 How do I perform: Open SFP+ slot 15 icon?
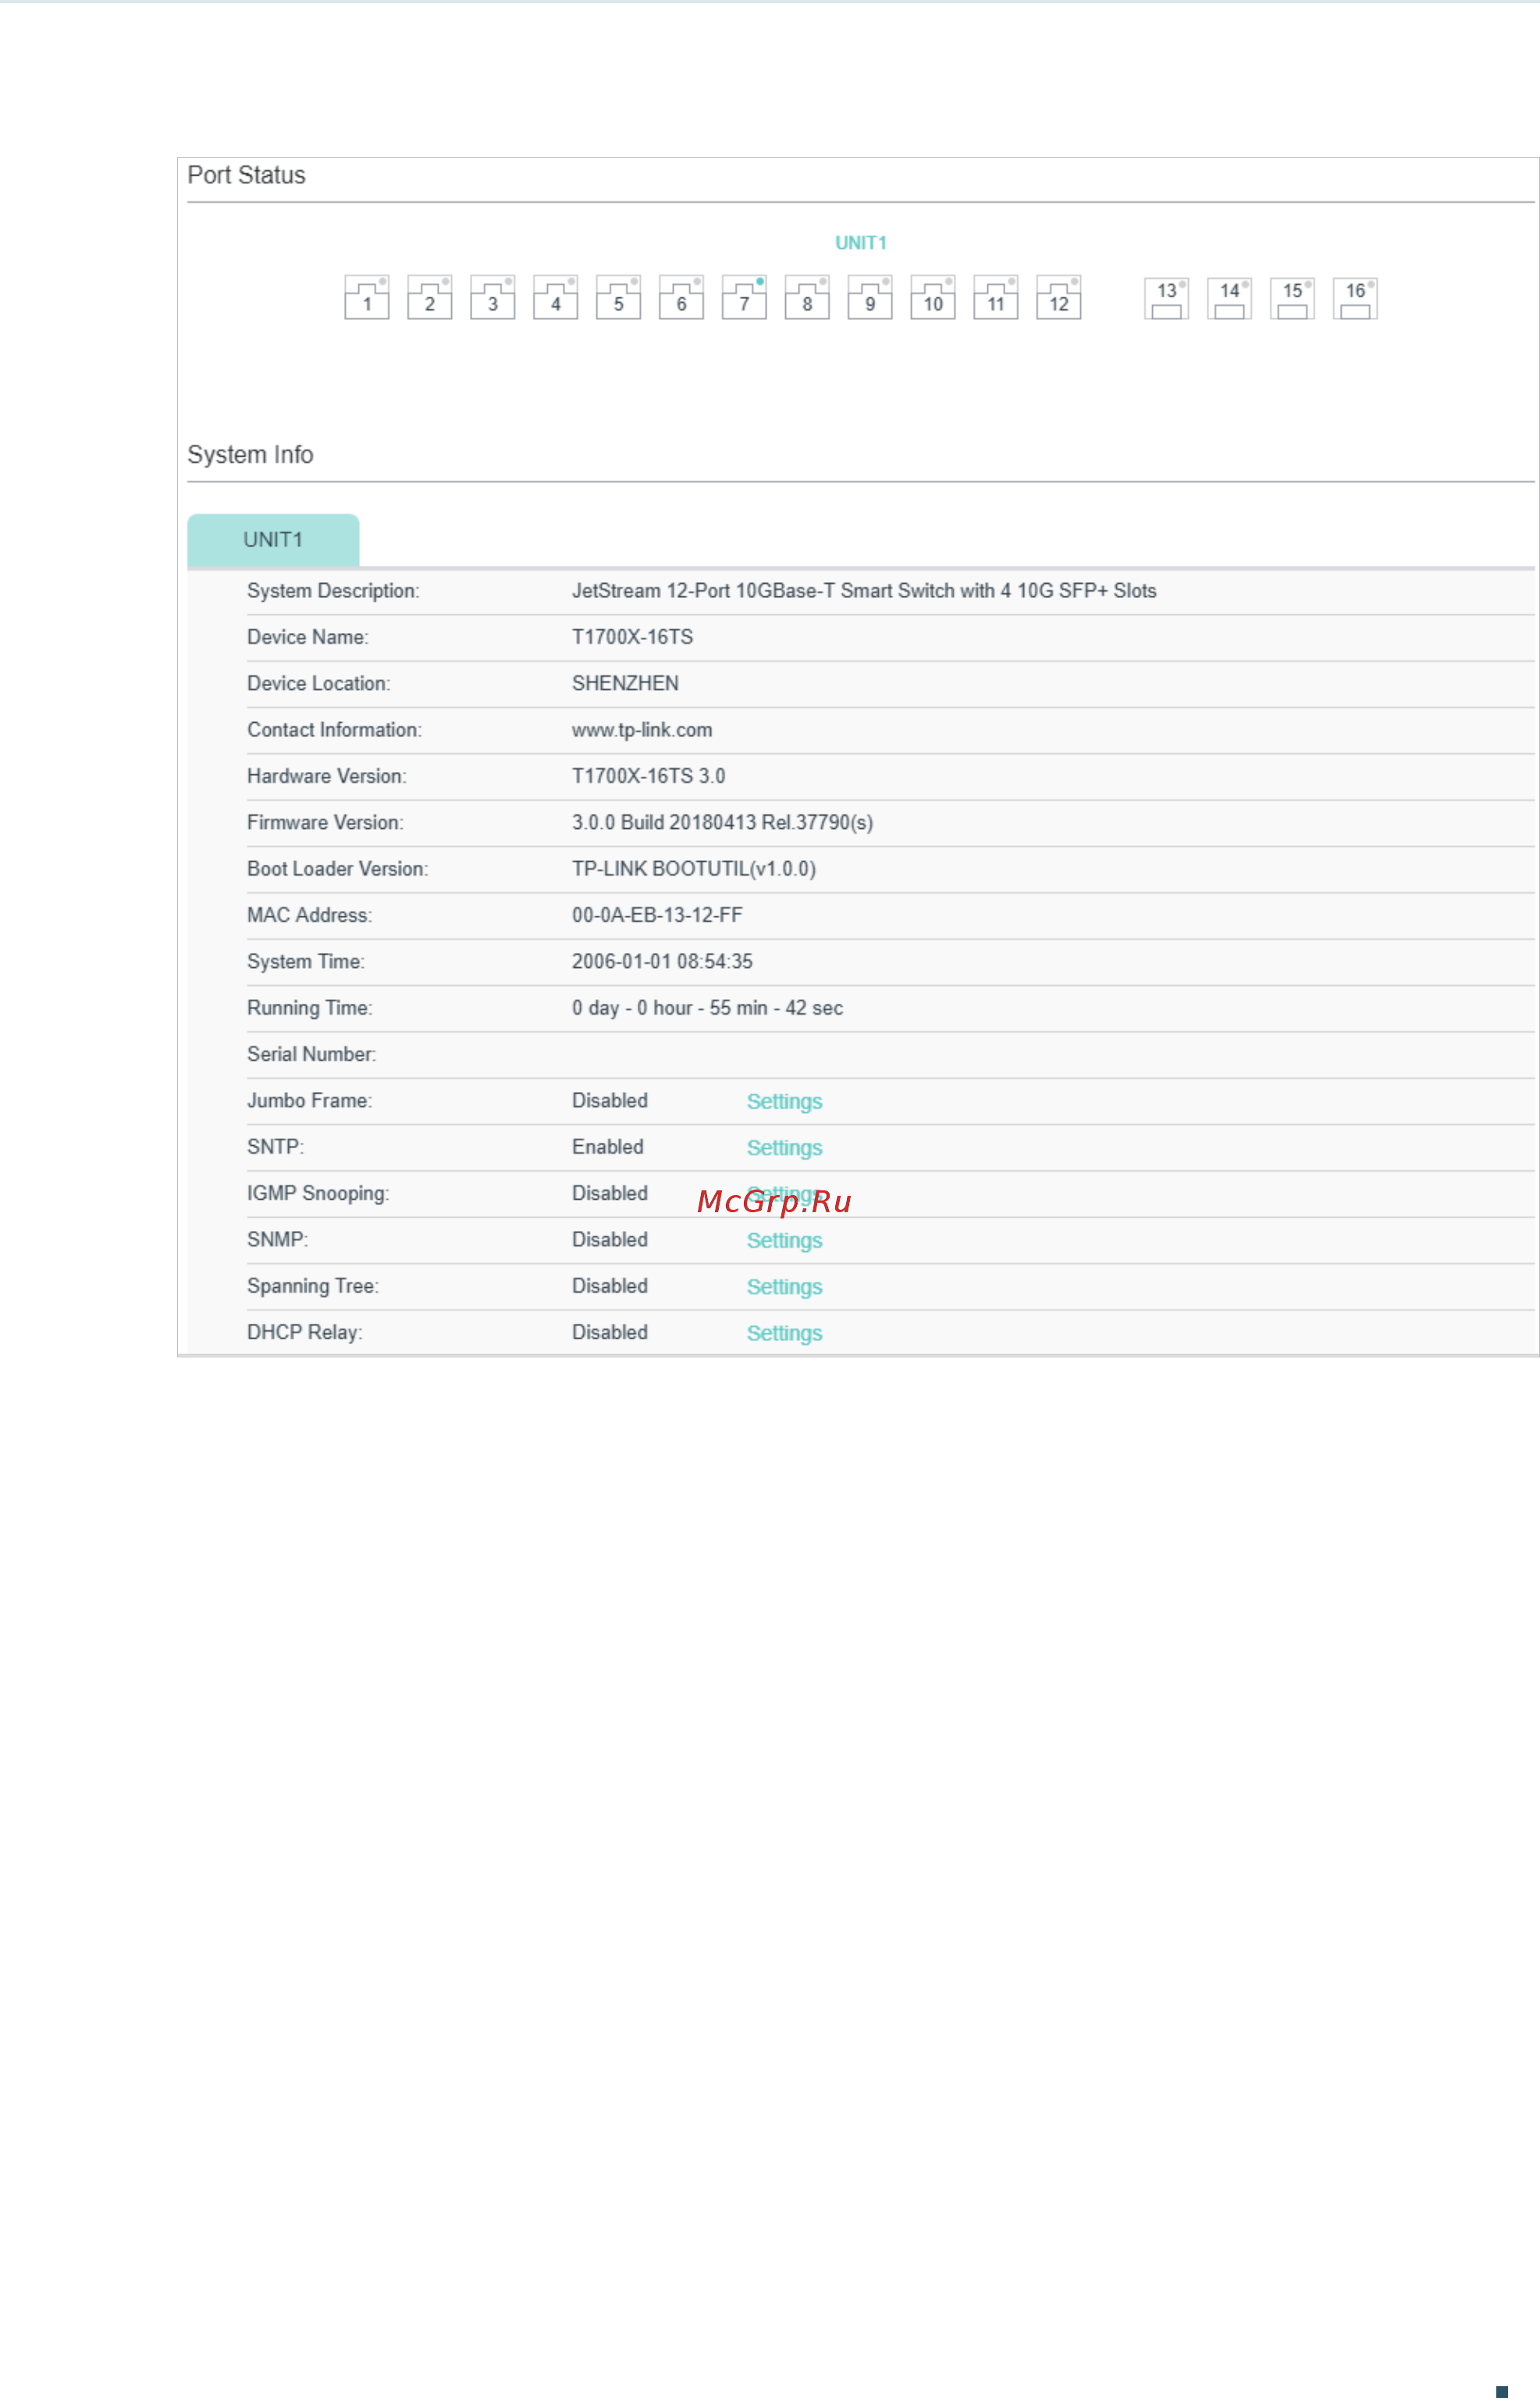click(1293, 298)
